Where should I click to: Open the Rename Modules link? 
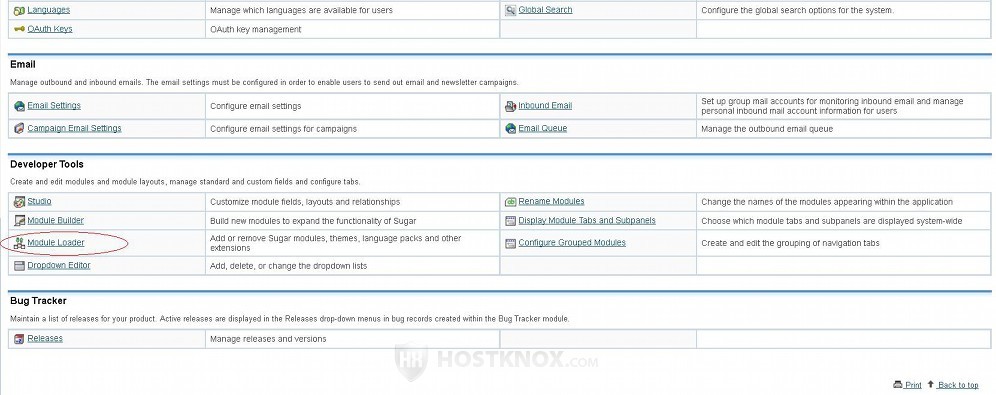click(551, 201)
